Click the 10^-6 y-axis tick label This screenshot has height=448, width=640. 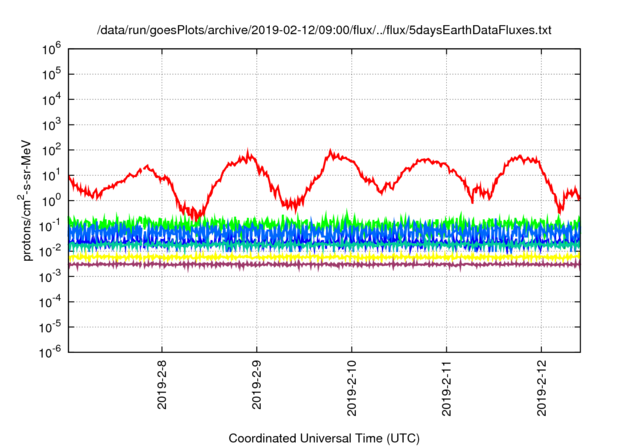[50, 352]
